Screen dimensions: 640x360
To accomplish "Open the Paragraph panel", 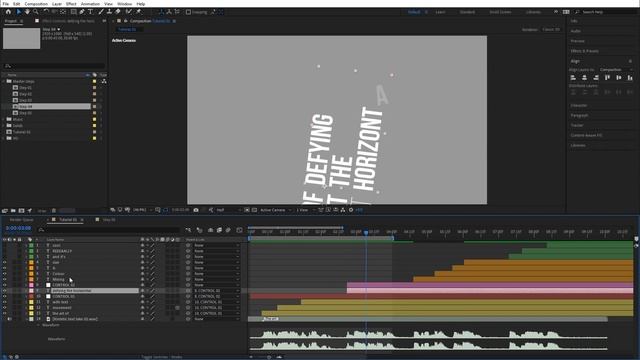I will (579, 116).
